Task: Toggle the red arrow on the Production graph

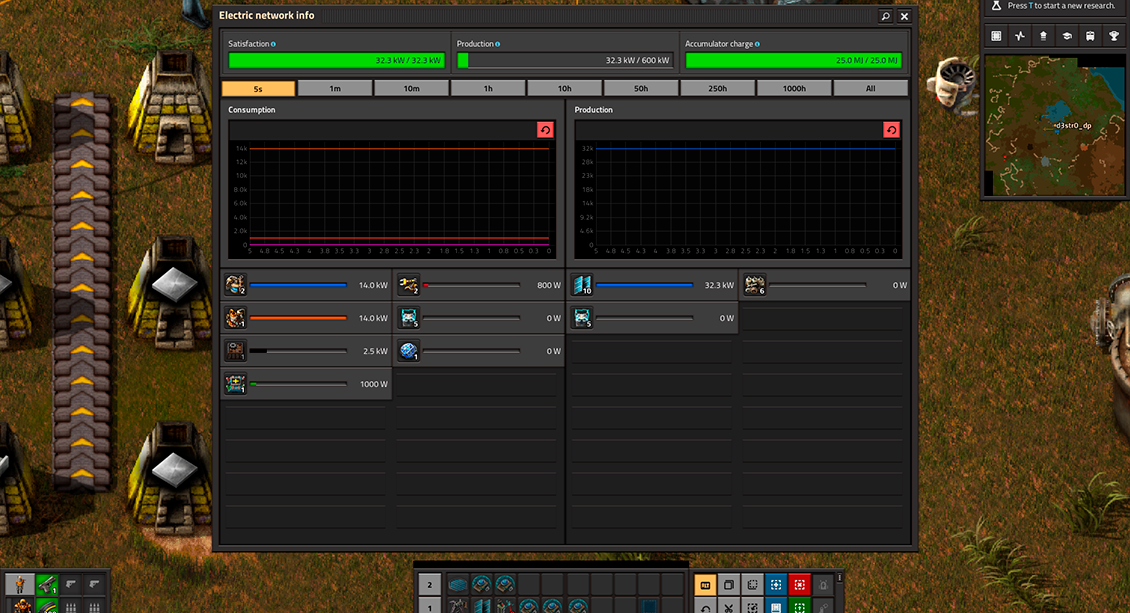Action: 890,129
